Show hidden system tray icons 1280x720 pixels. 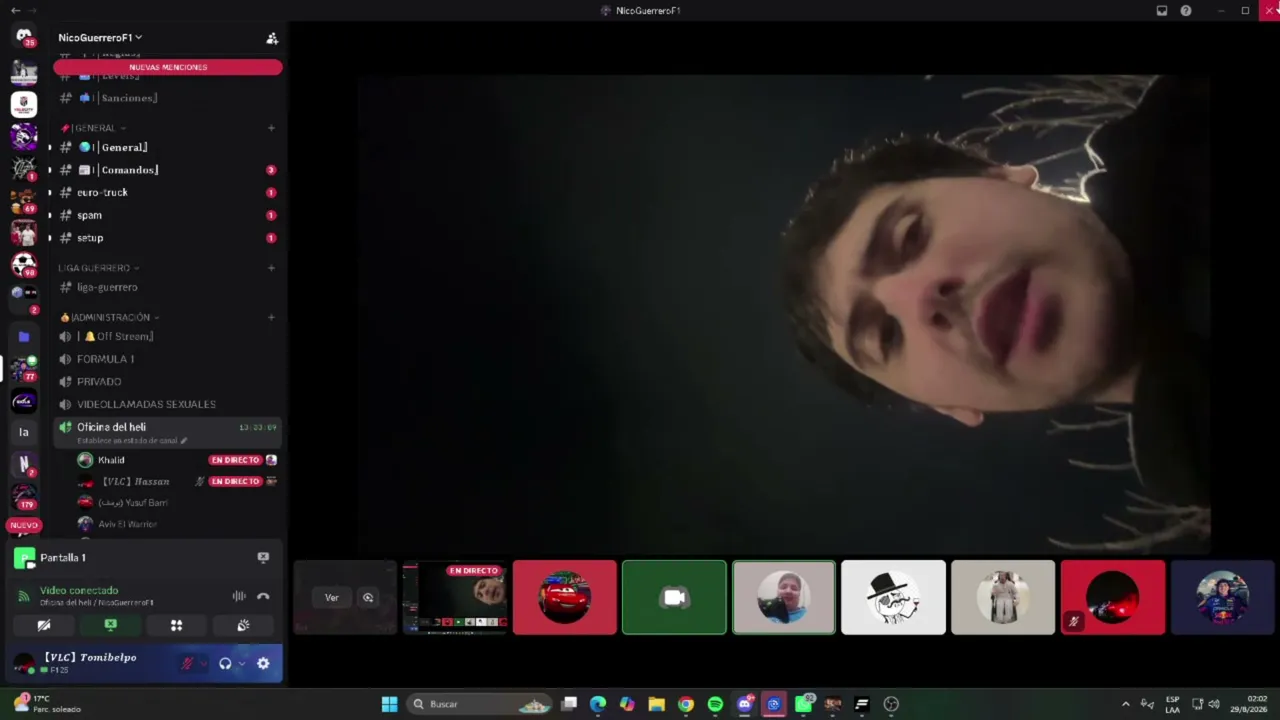pyautogui.click(x=1125, y=704)
